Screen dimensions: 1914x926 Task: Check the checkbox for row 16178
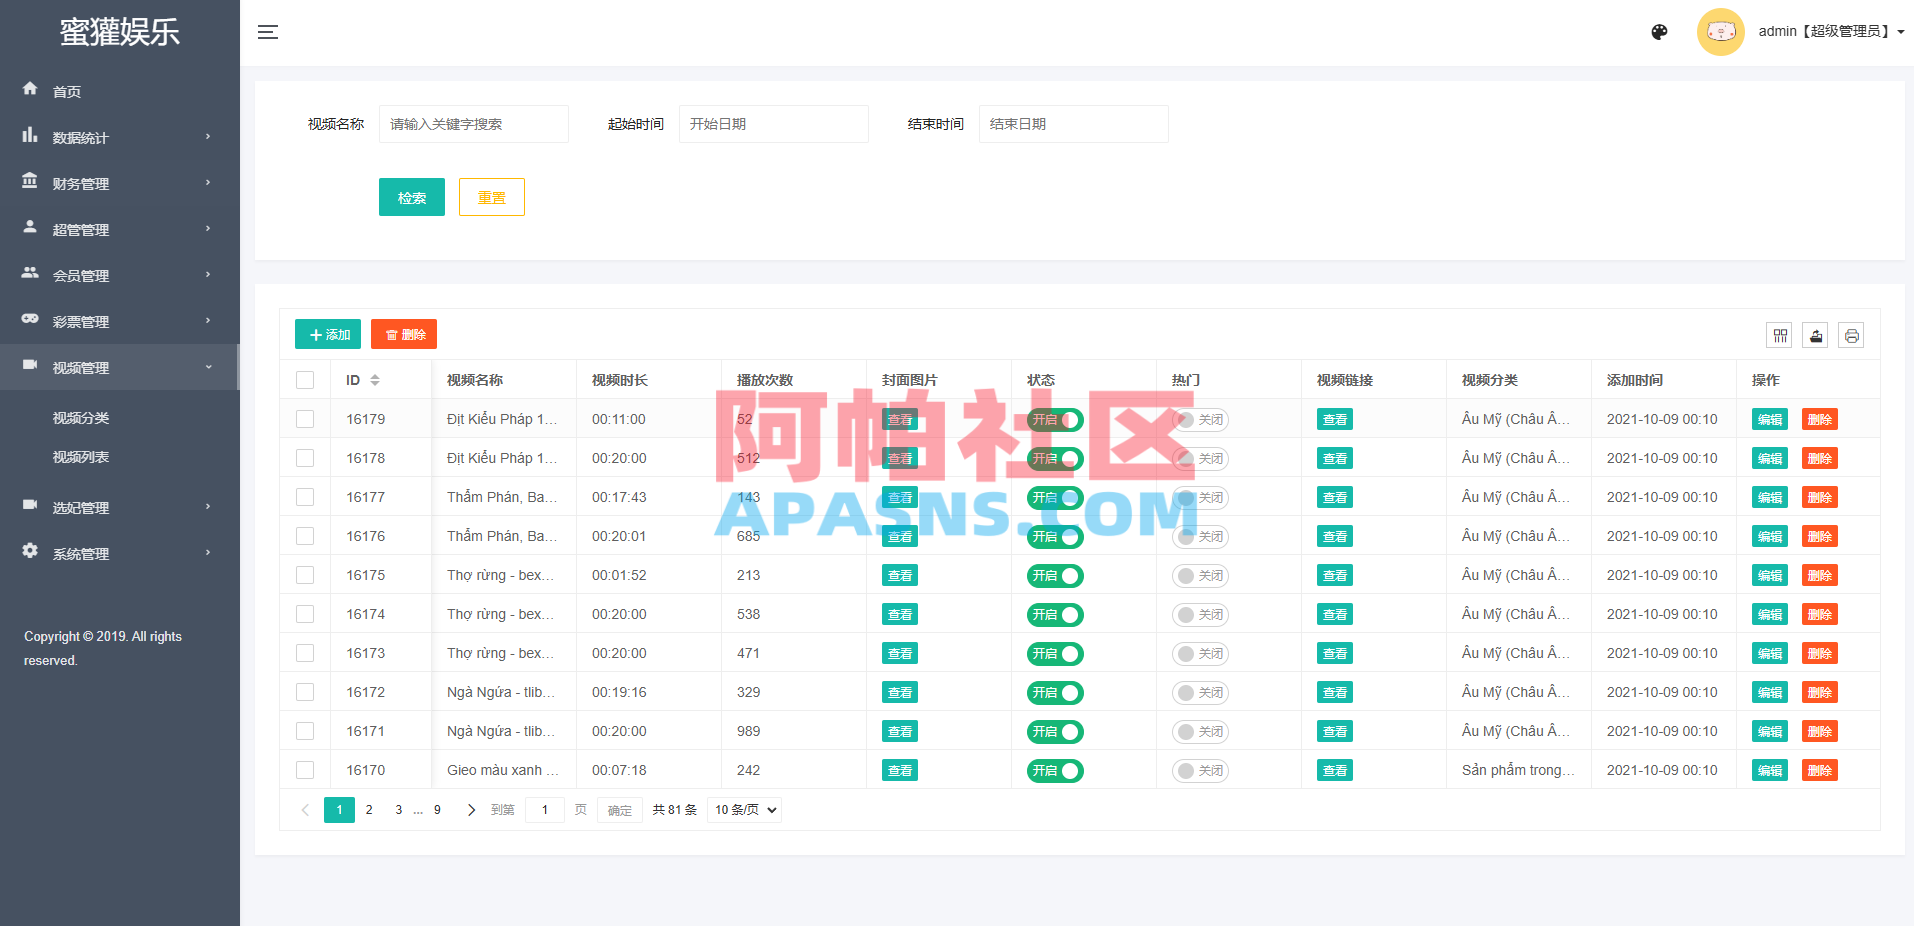click(x=305, y=458)
